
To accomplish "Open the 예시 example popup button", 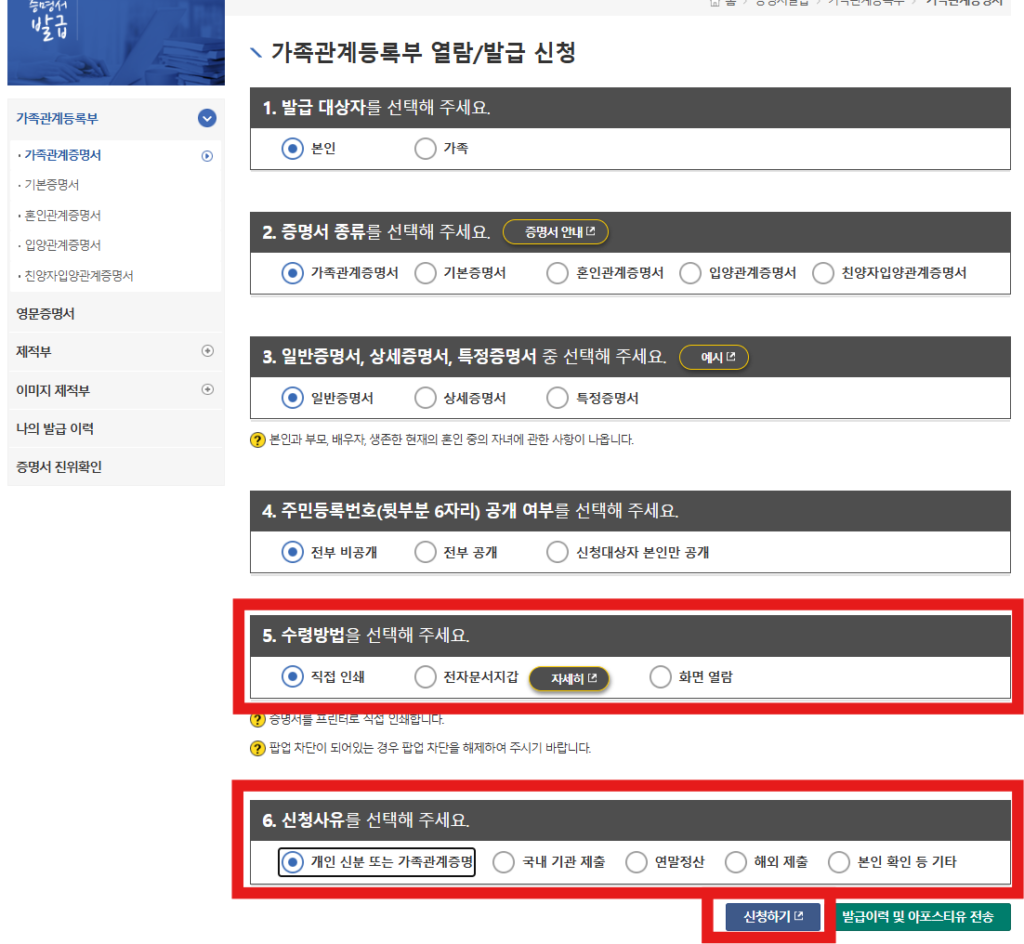I will pos(713,357).
